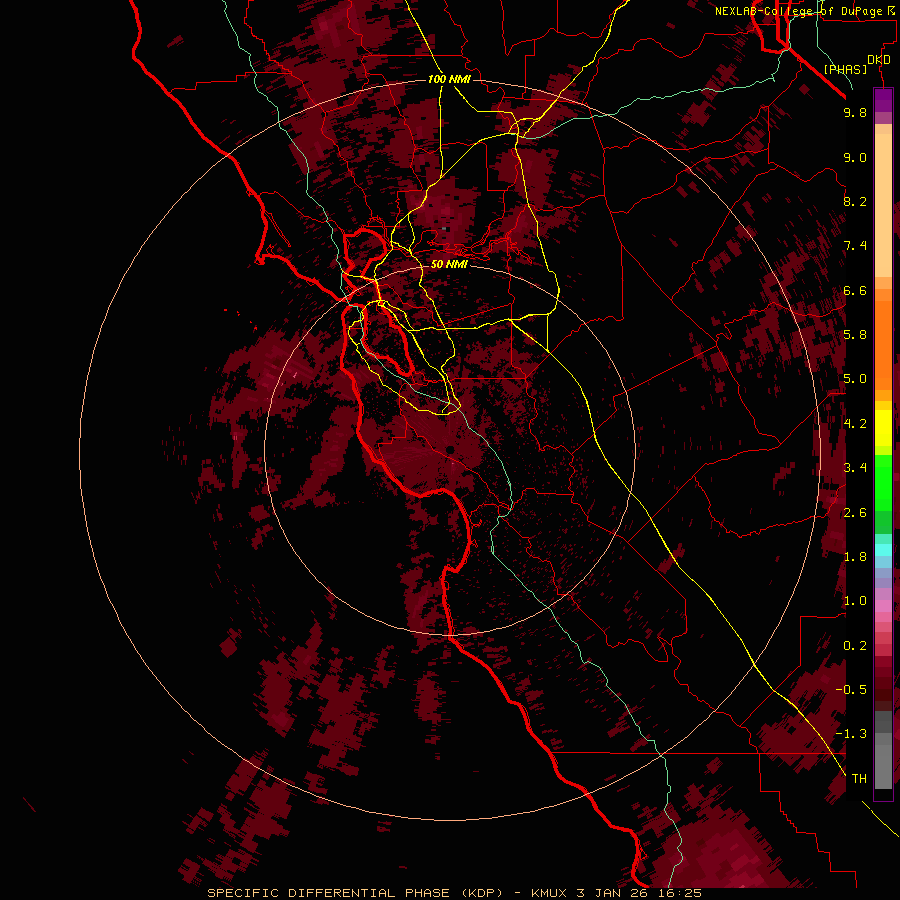This screenshot has height=900, width=900.
Task: Pick the light peach segment of the color bar
Action: pos(883,205)
